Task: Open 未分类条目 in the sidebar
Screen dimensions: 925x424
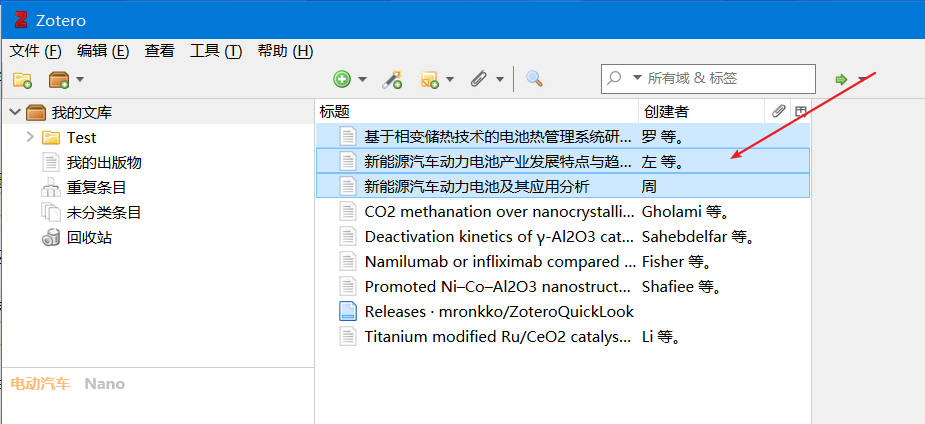Action: (104, 213)
